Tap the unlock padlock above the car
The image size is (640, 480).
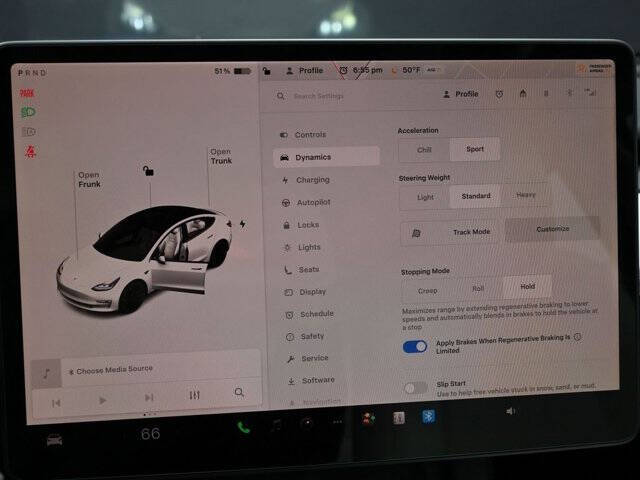point(148,171)
